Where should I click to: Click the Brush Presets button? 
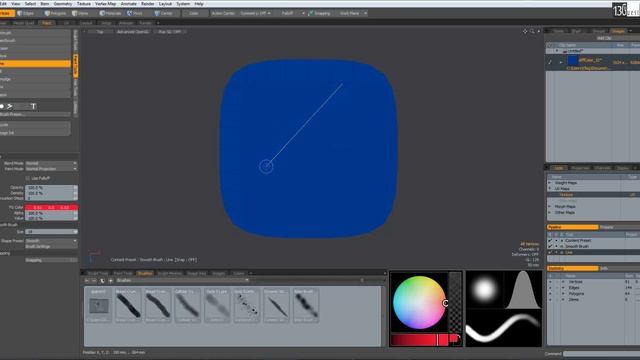click(x=35, y=115)
